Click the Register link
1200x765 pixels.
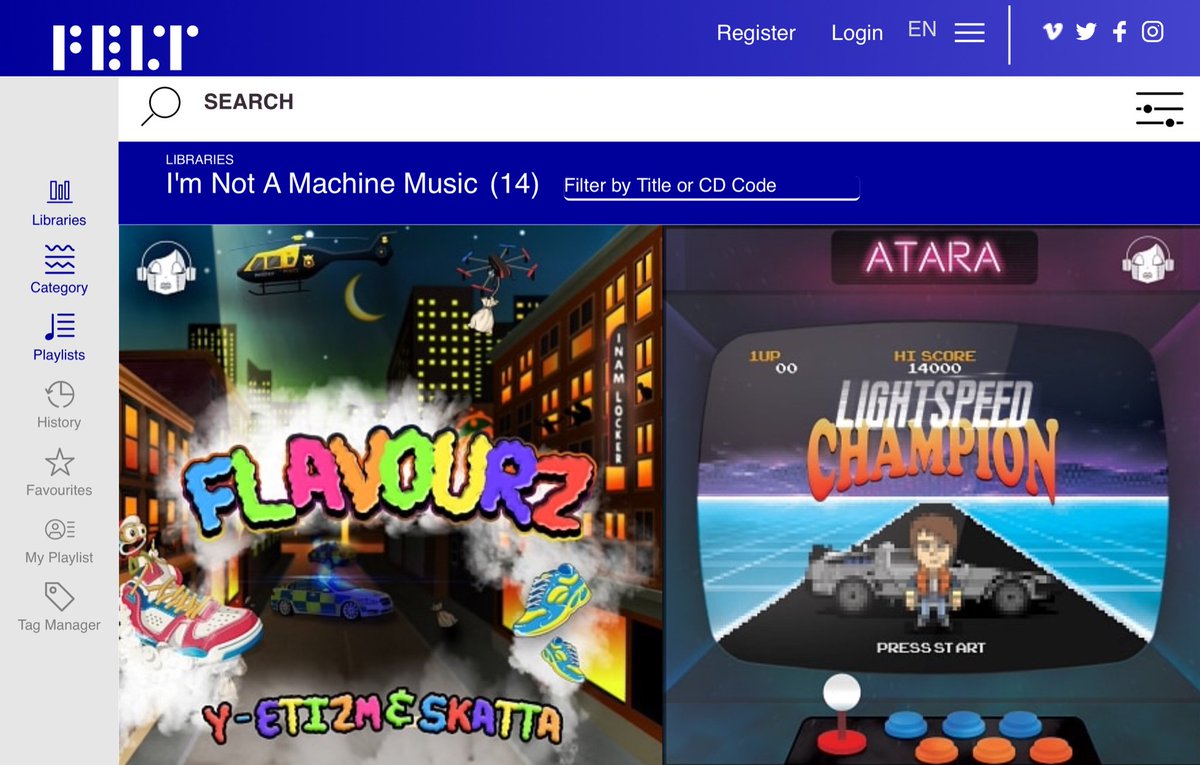point(756,33)
